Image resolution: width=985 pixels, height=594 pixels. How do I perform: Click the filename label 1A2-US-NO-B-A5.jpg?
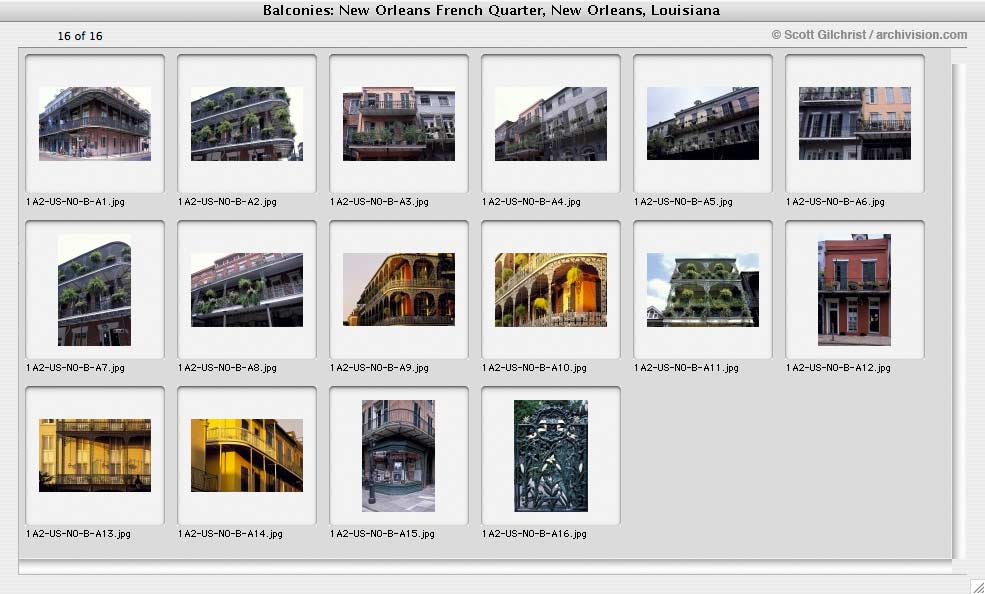683,202
